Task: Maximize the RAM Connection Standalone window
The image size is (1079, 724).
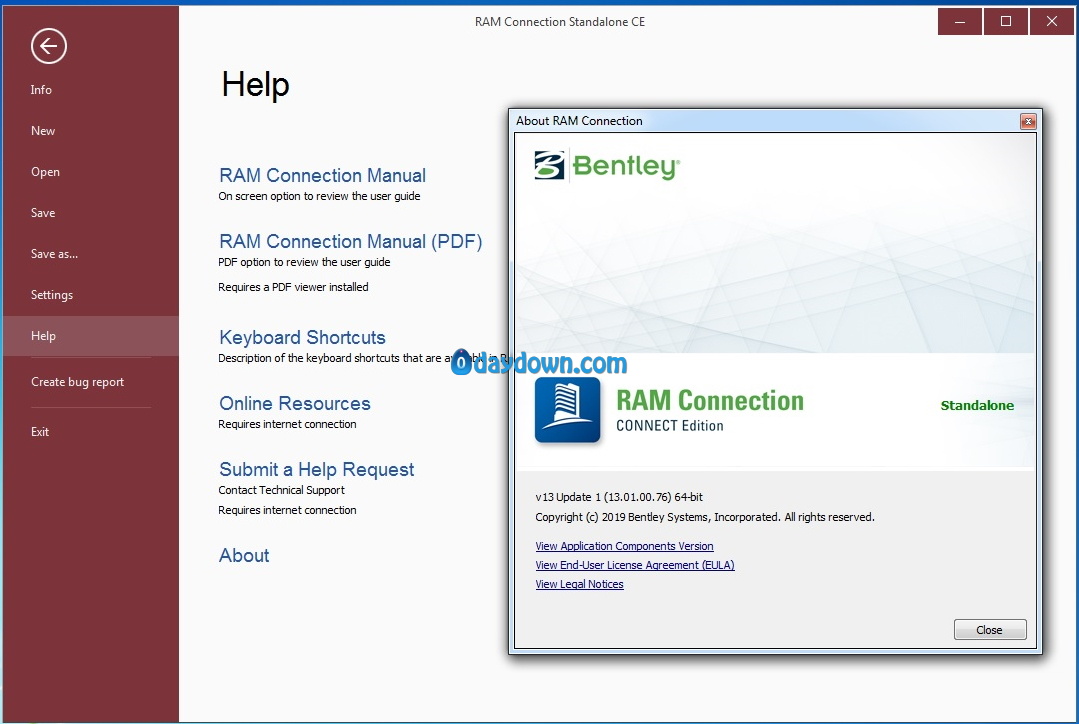Action: click(x=1005, y=21)
